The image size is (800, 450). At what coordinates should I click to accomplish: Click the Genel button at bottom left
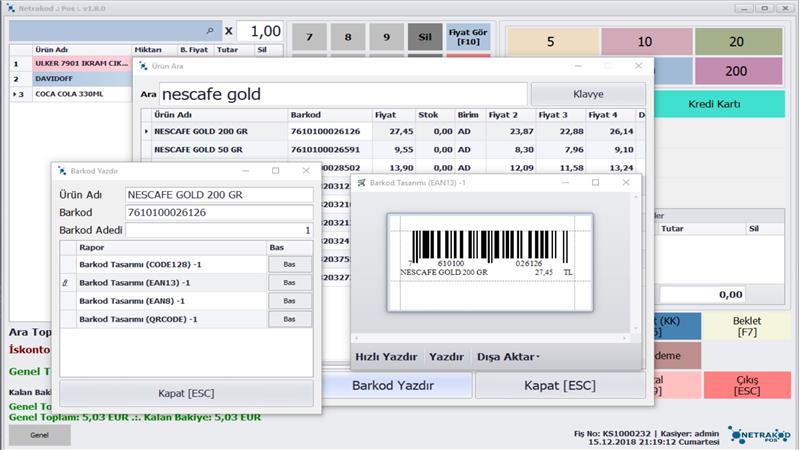tap(39, 435)
